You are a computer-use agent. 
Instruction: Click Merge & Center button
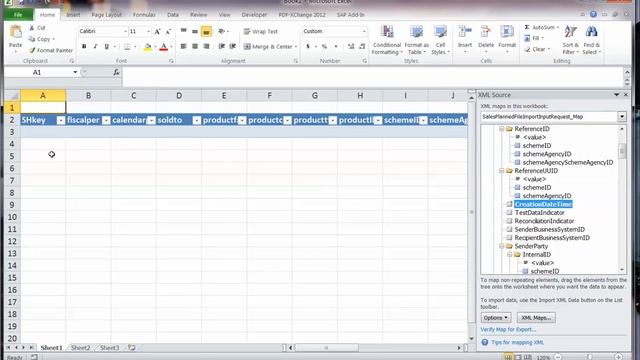tap(270, 47)
